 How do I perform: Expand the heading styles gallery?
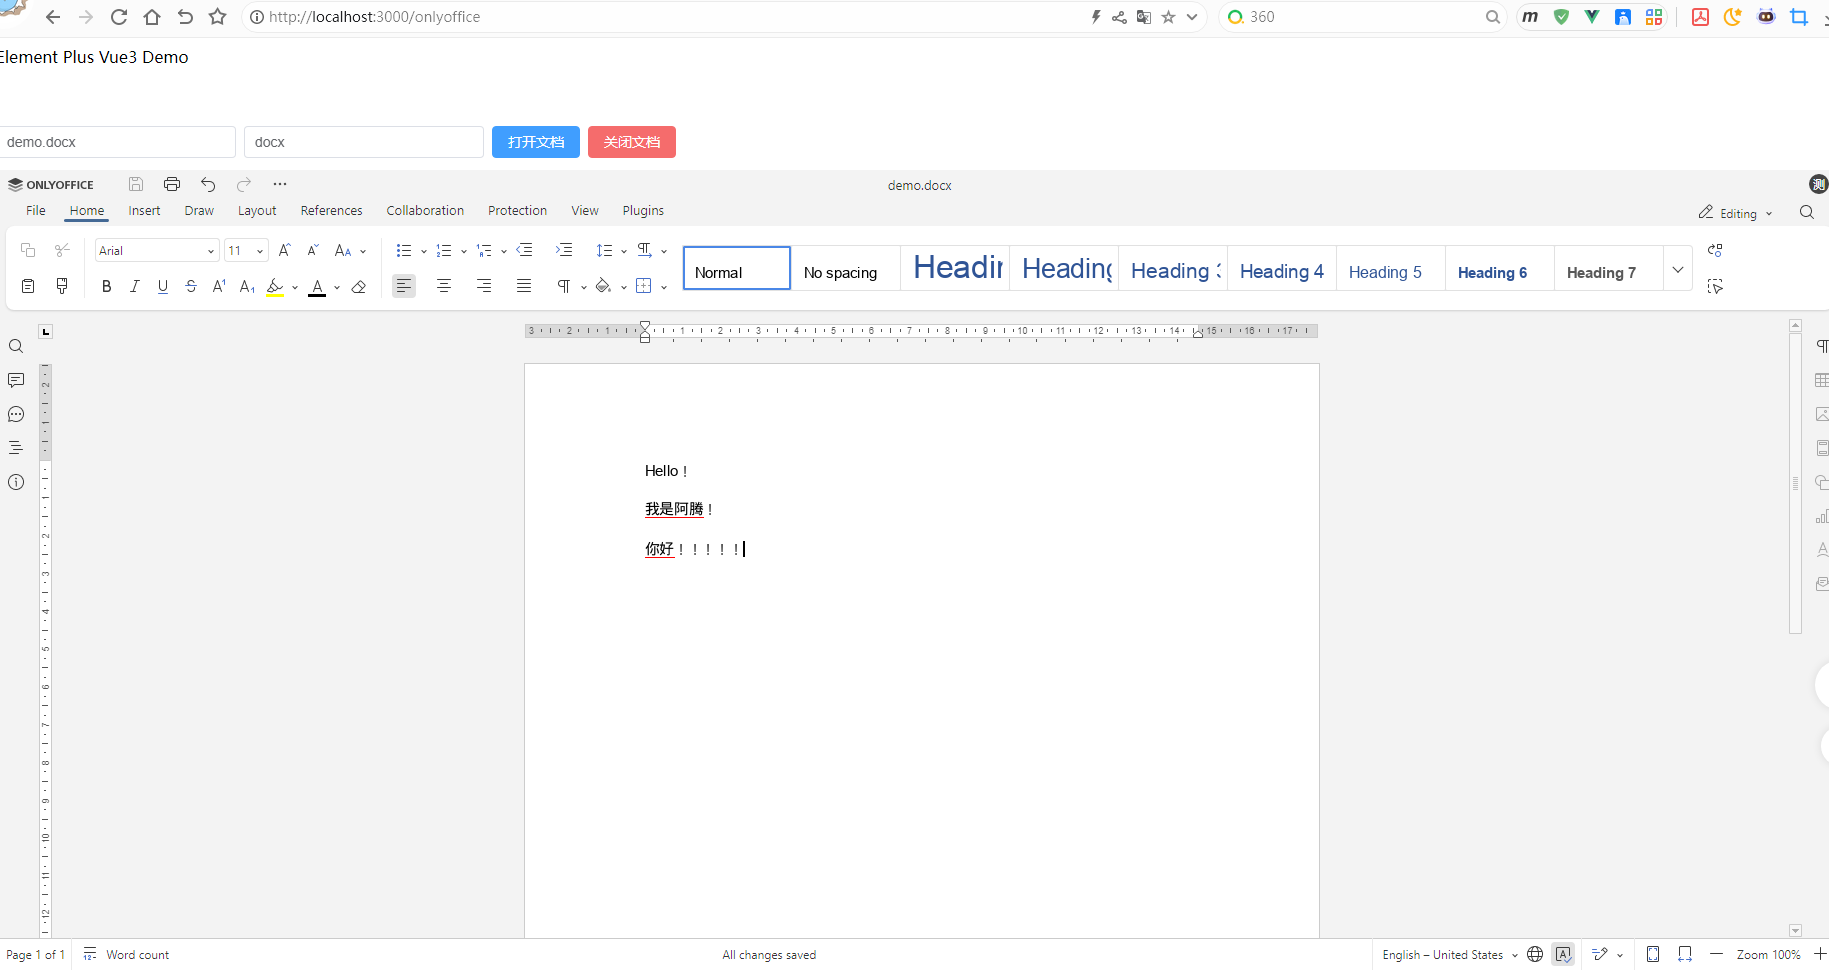coord(1677,270)
